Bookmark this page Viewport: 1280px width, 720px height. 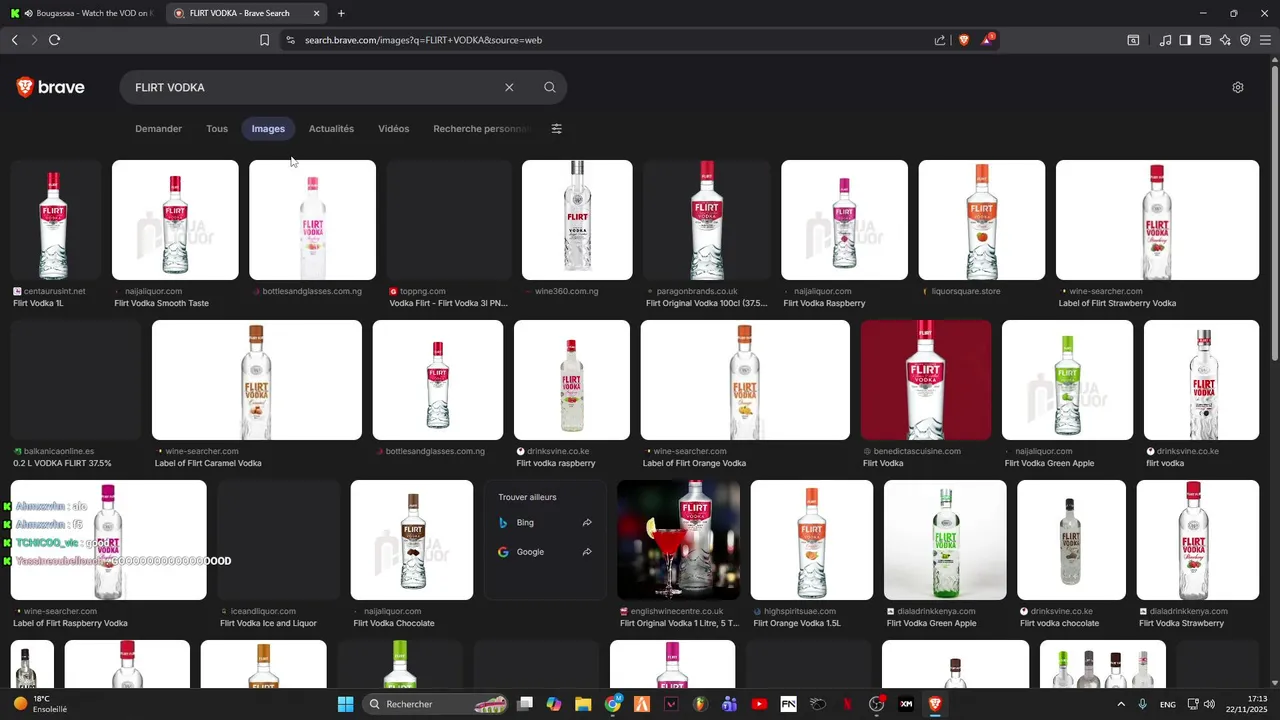tap(264, 40)
